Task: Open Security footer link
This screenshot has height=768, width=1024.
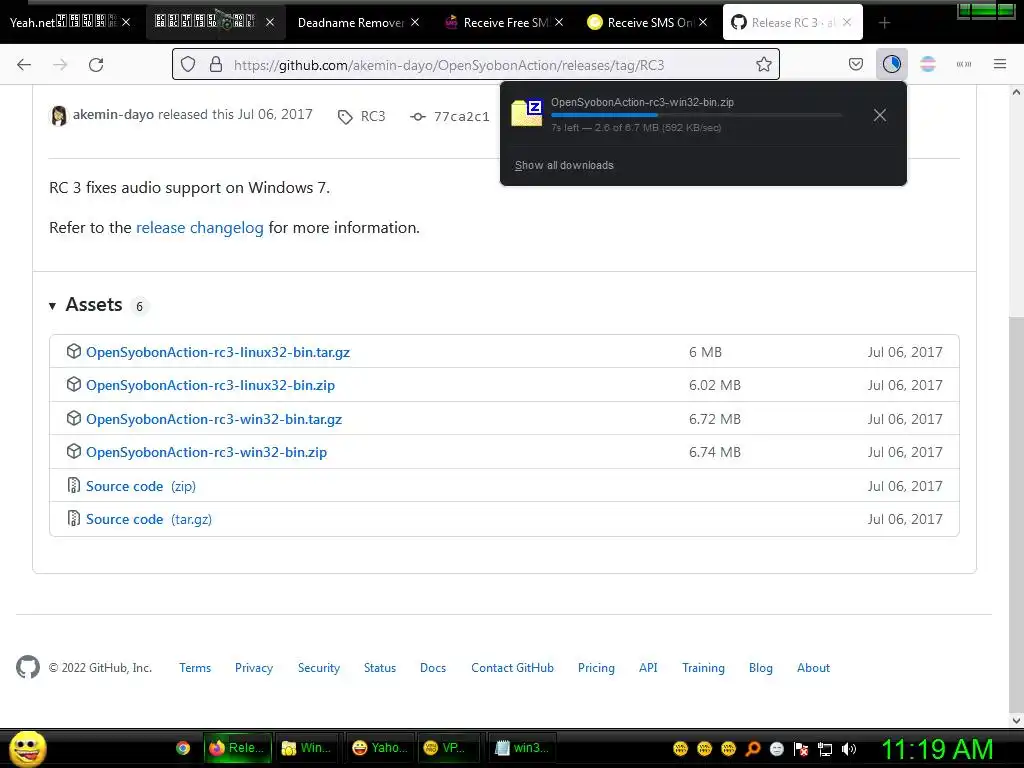Action: 319,667
